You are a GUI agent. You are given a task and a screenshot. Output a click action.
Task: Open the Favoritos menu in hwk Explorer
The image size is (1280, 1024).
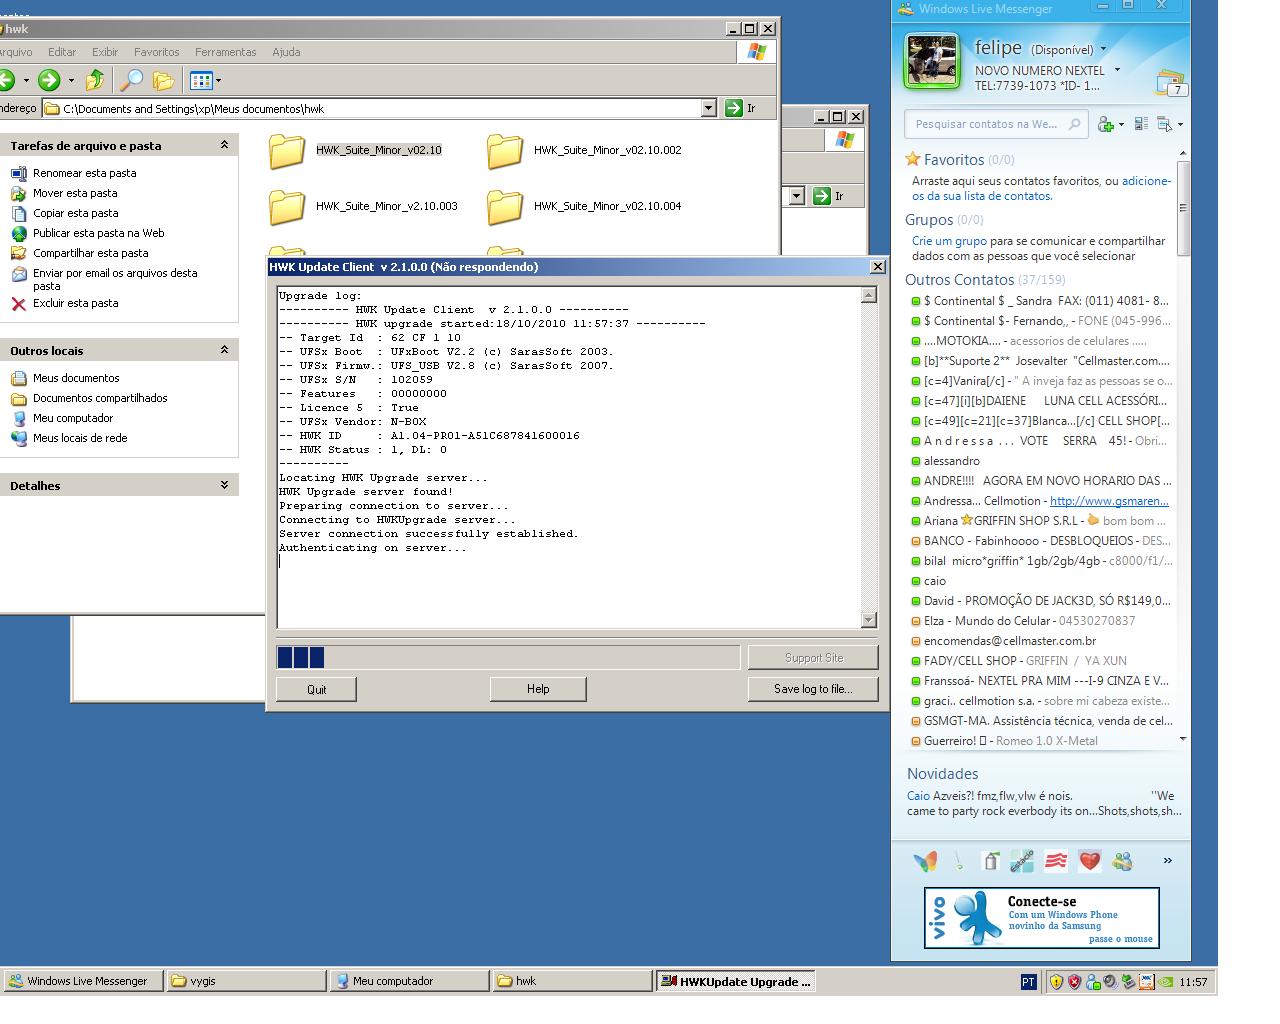point(157,52)
